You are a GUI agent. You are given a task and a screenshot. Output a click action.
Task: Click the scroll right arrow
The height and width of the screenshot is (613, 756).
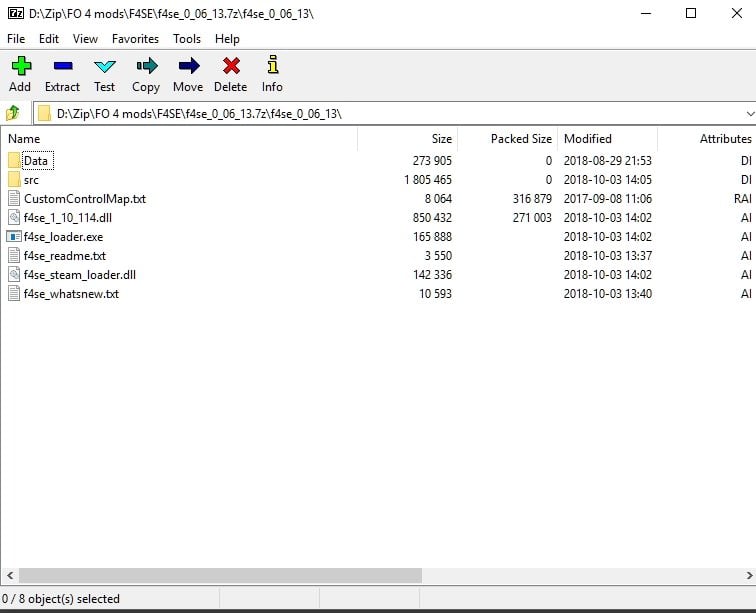[x=749, y=575]
